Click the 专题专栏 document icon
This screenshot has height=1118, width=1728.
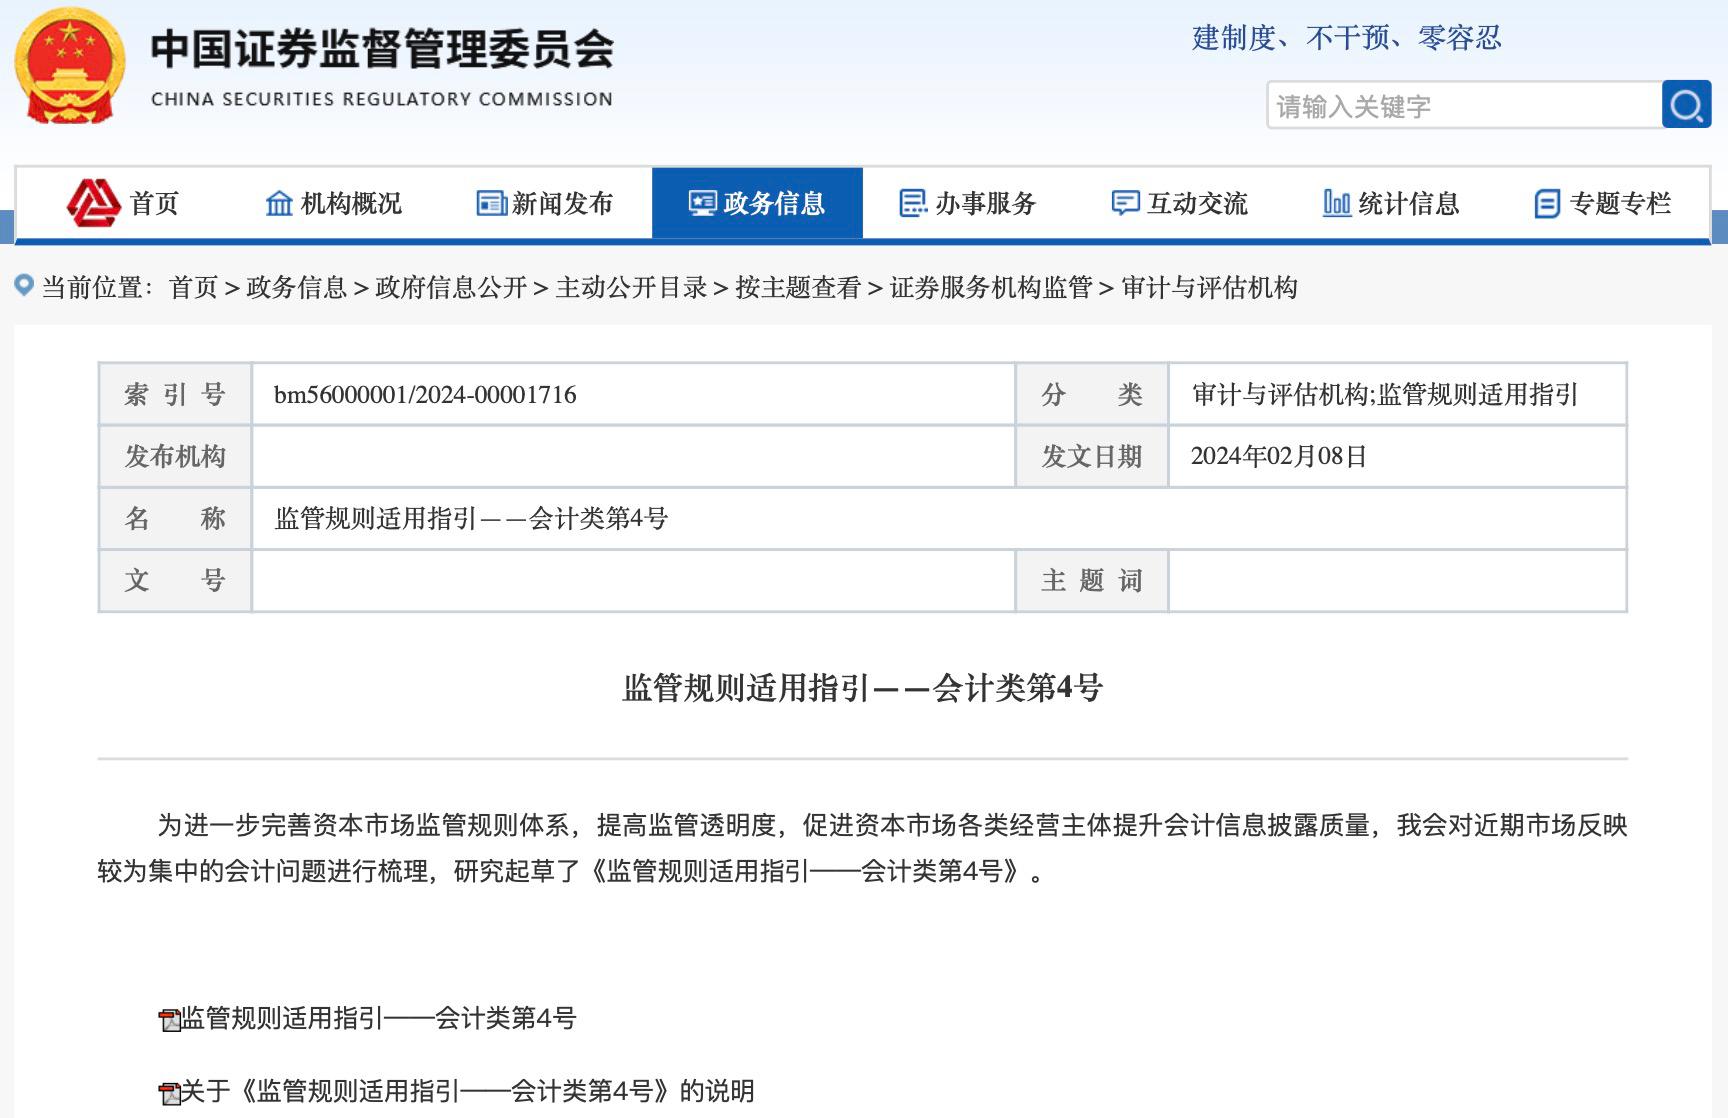[x=1546, y=202]
